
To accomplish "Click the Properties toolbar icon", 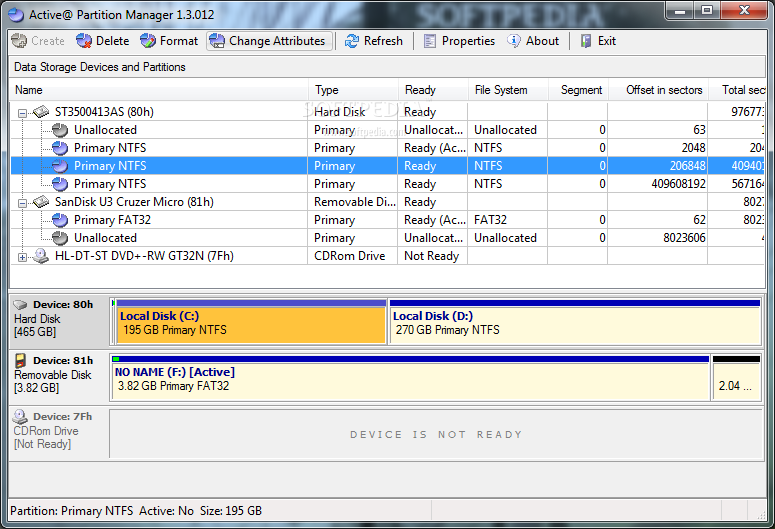I will pos(430,41).
